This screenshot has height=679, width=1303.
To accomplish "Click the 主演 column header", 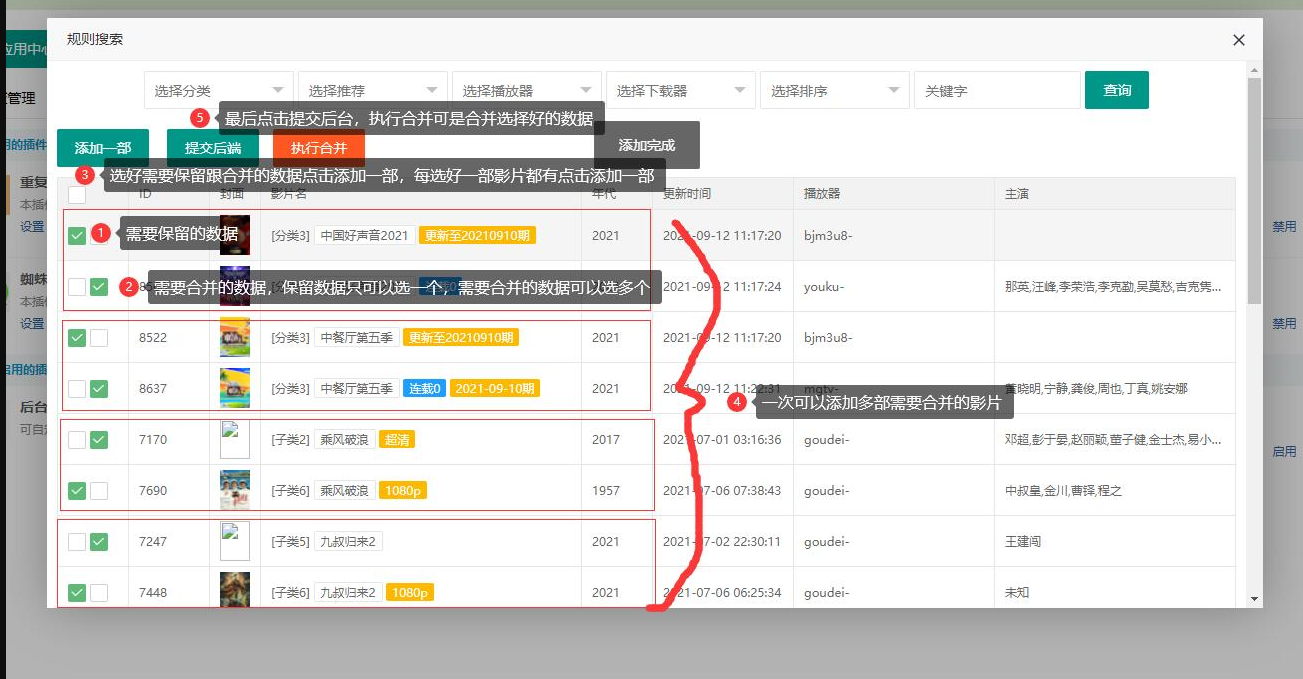I will pyautogui.click(x=1017, y=194).
